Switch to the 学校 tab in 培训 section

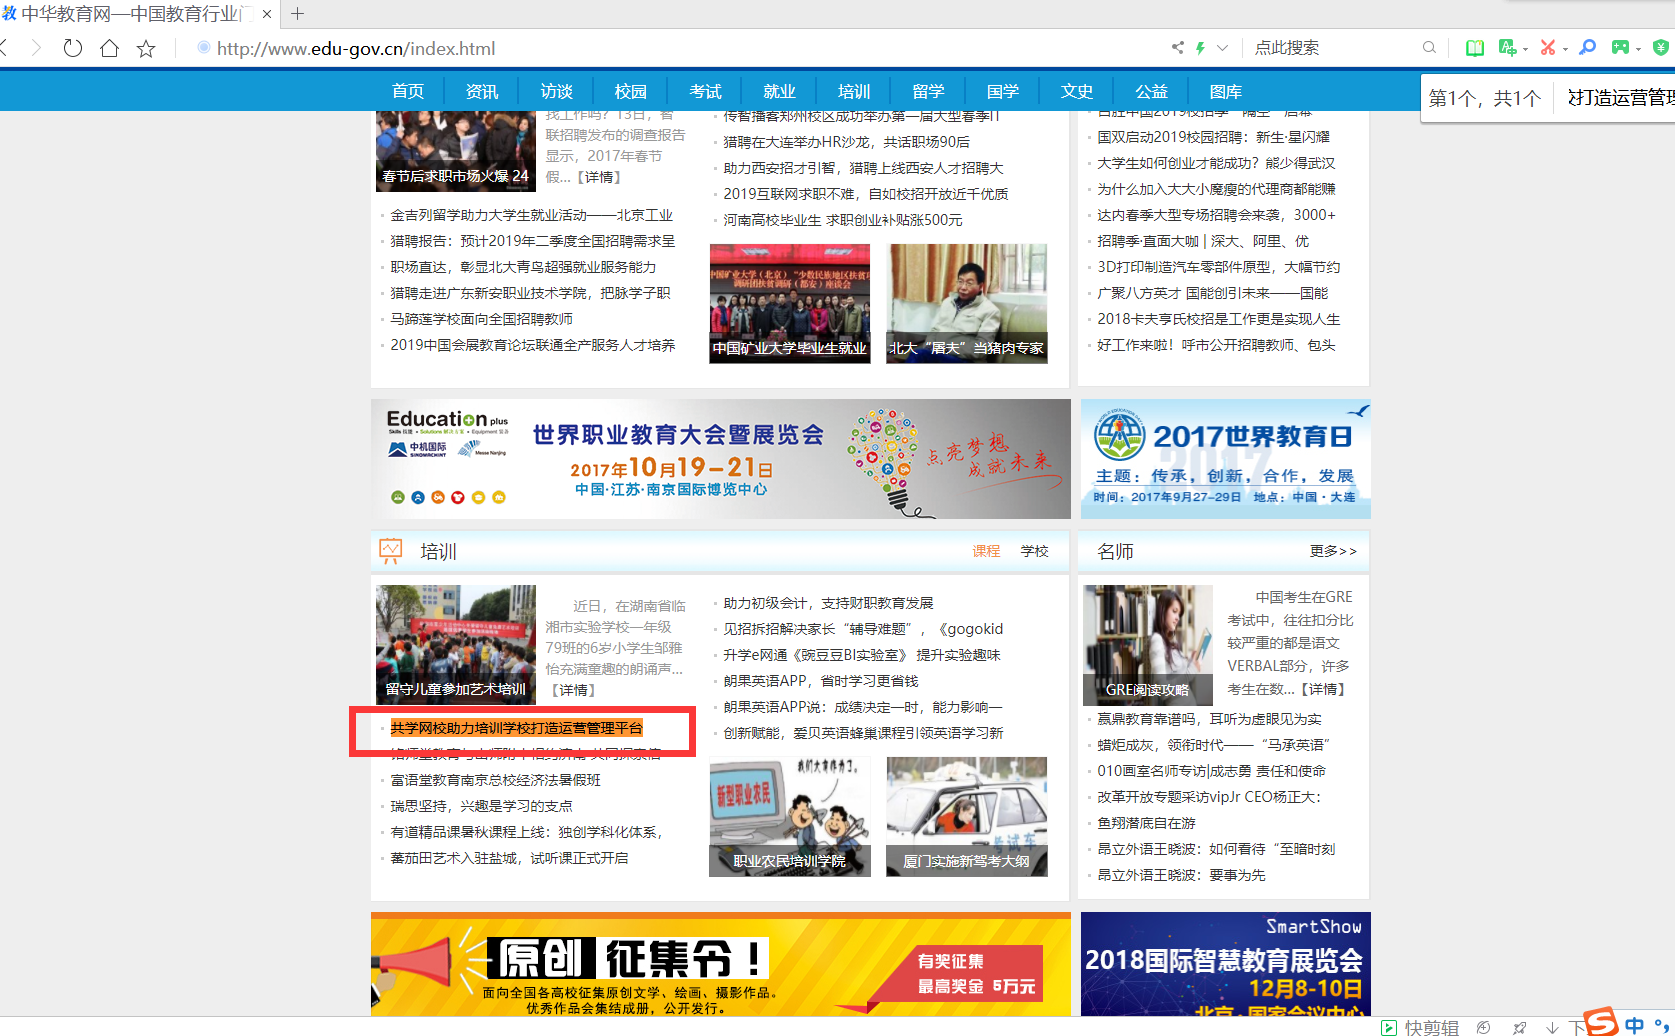click(x=1035, y=551)
